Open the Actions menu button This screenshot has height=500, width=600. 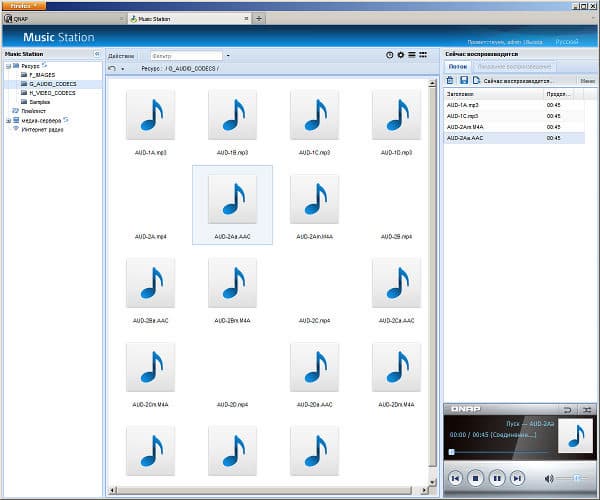pos(121,56)
